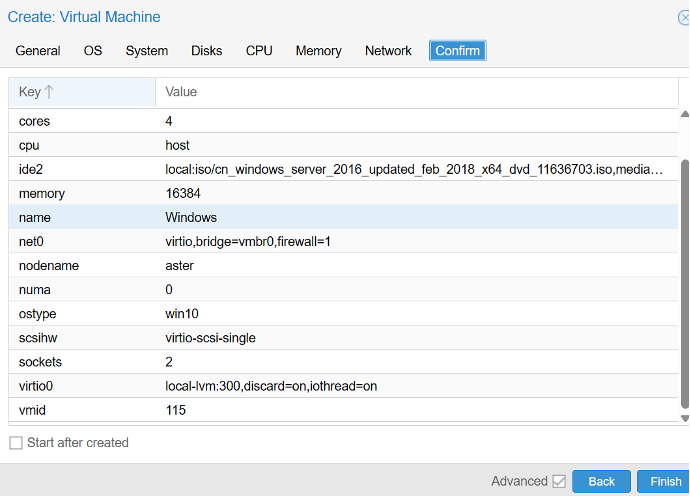Click the cores value 4
Screen dimensions: 690x496
tap(169, 121)
